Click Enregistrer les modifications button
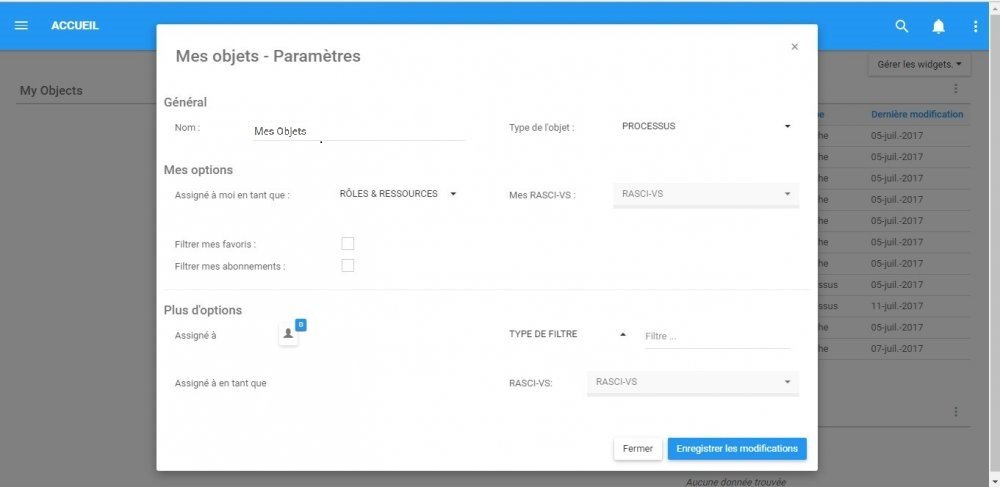1000x487 pixels. tap(737, 449)
